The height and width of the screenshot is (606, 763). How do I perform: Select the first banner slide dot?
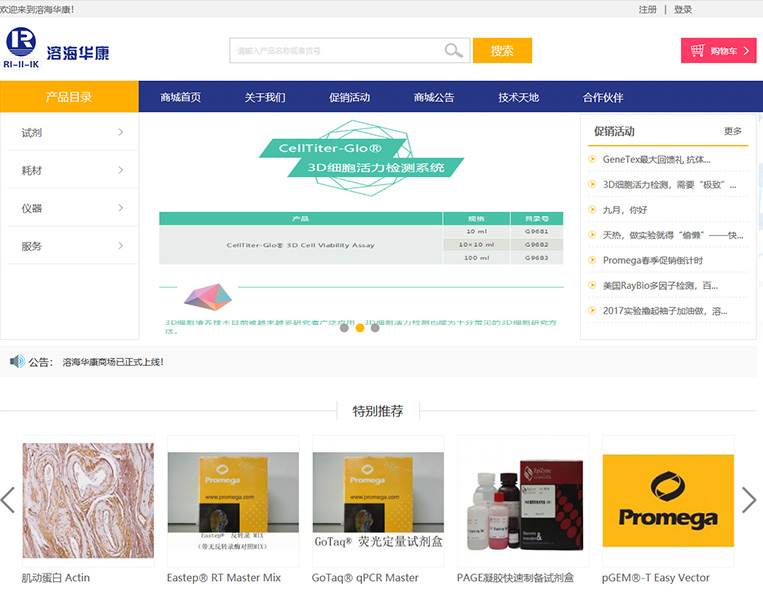pyautogui.click(x=345, y=327)
